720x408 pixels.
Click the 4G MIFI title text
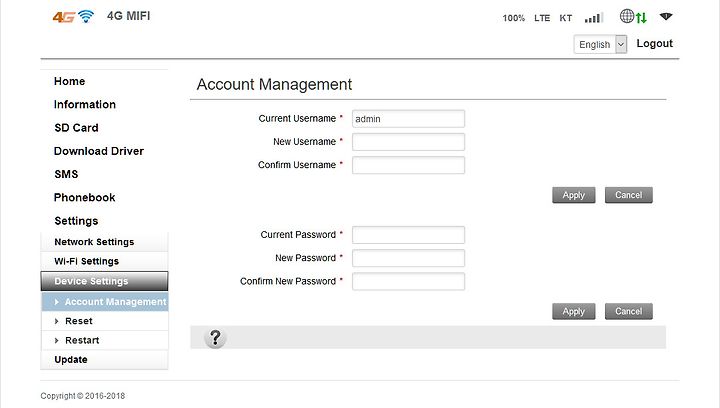129,16
